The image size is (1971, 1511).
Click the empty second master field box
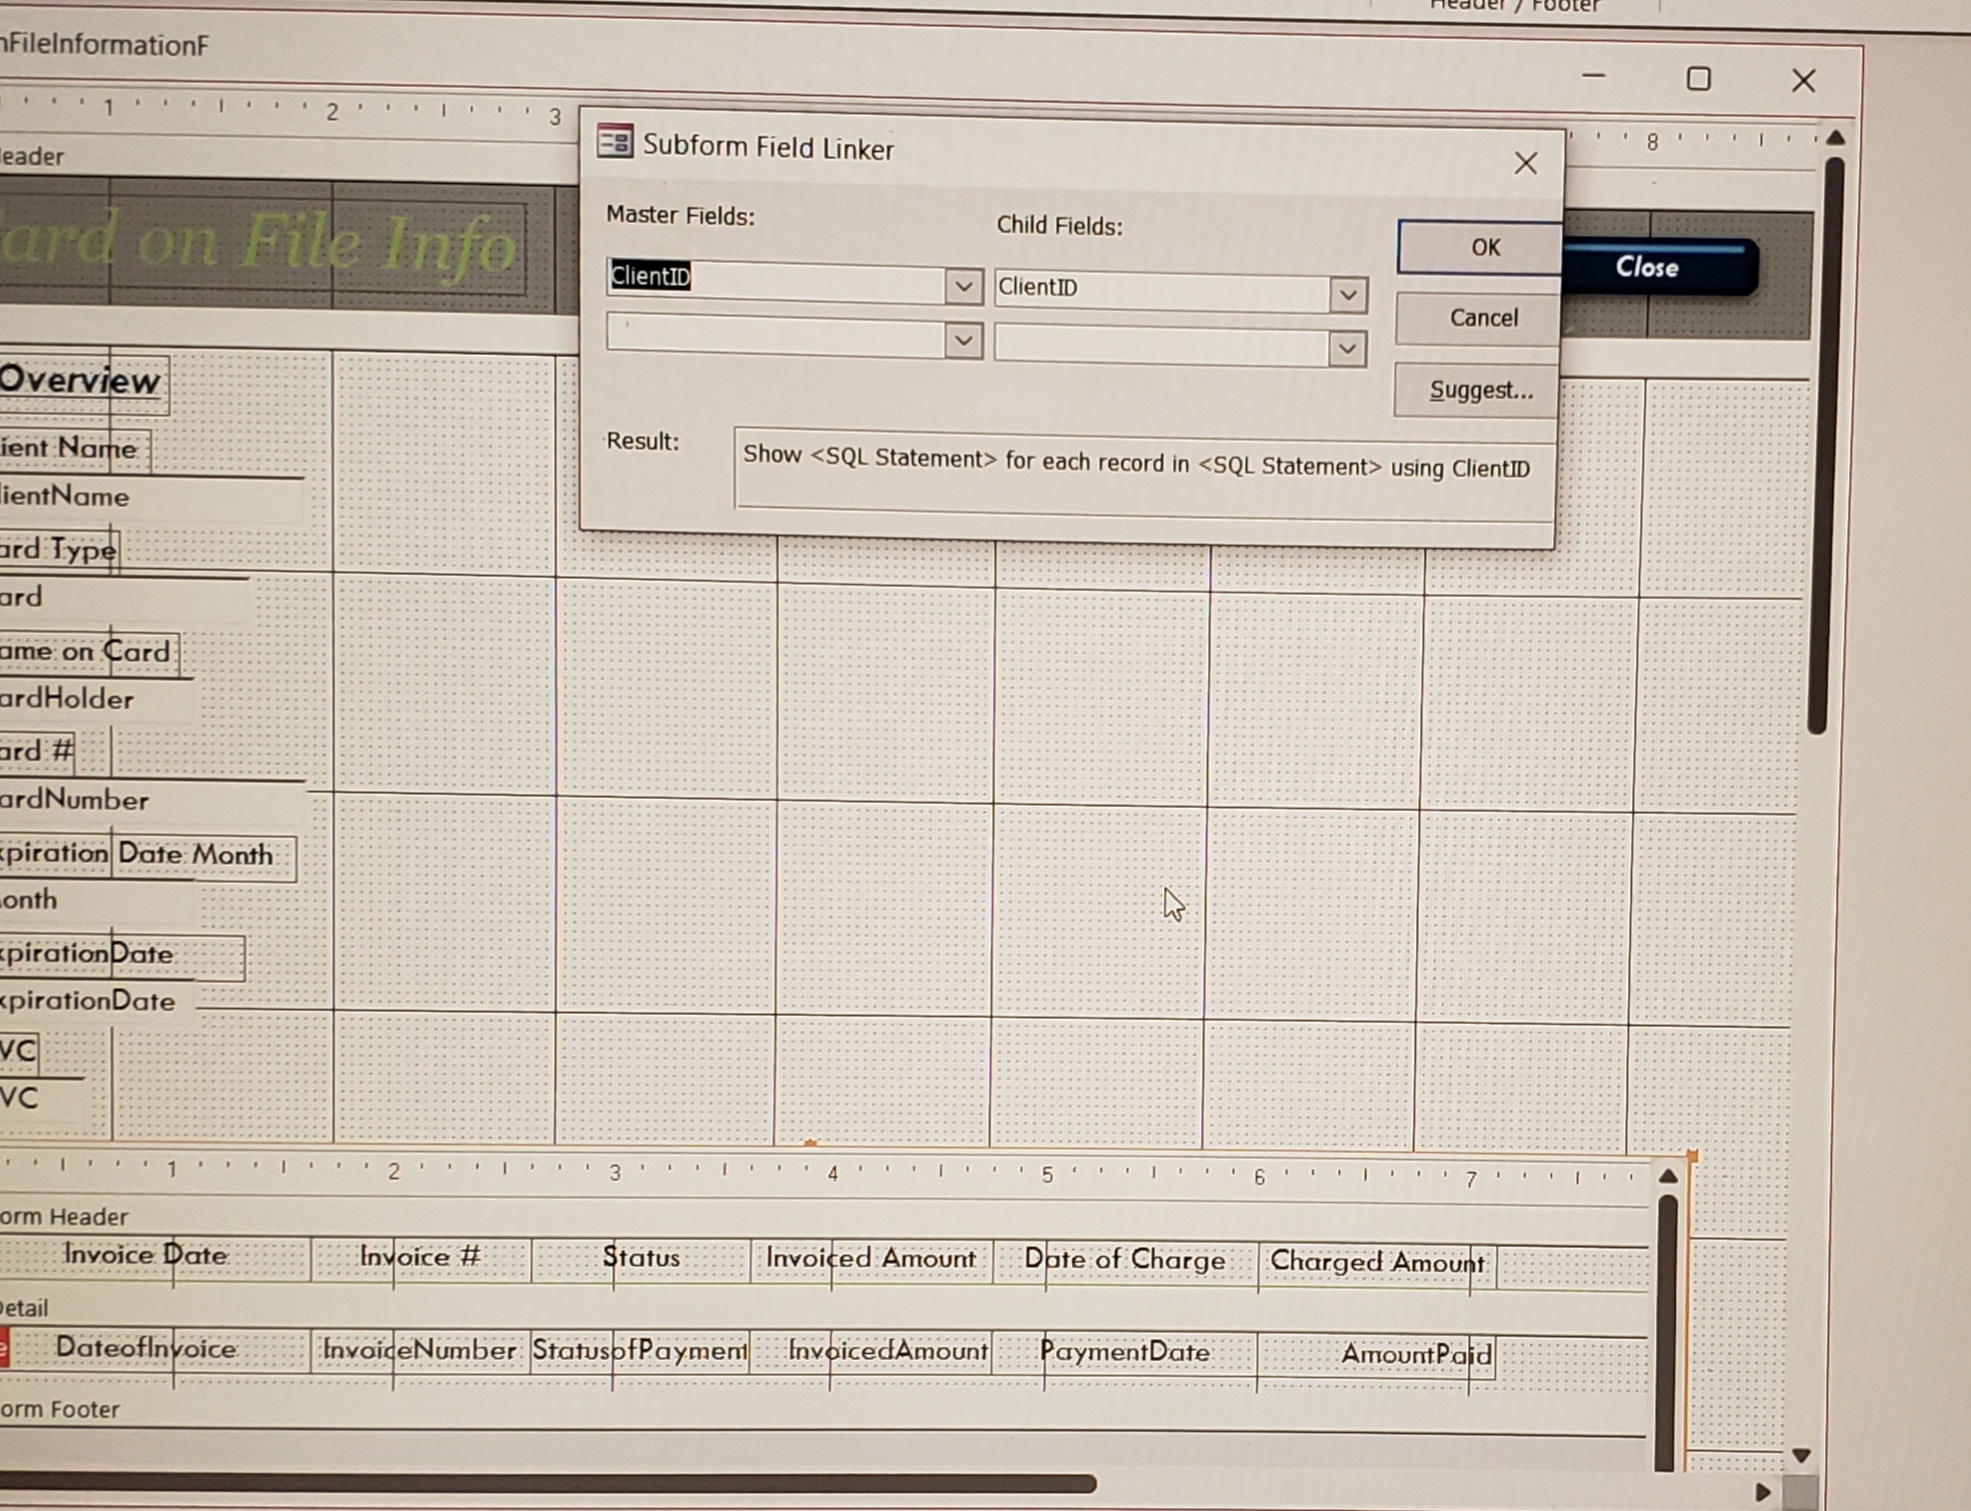pyautogui.click(x=776, y=335)
